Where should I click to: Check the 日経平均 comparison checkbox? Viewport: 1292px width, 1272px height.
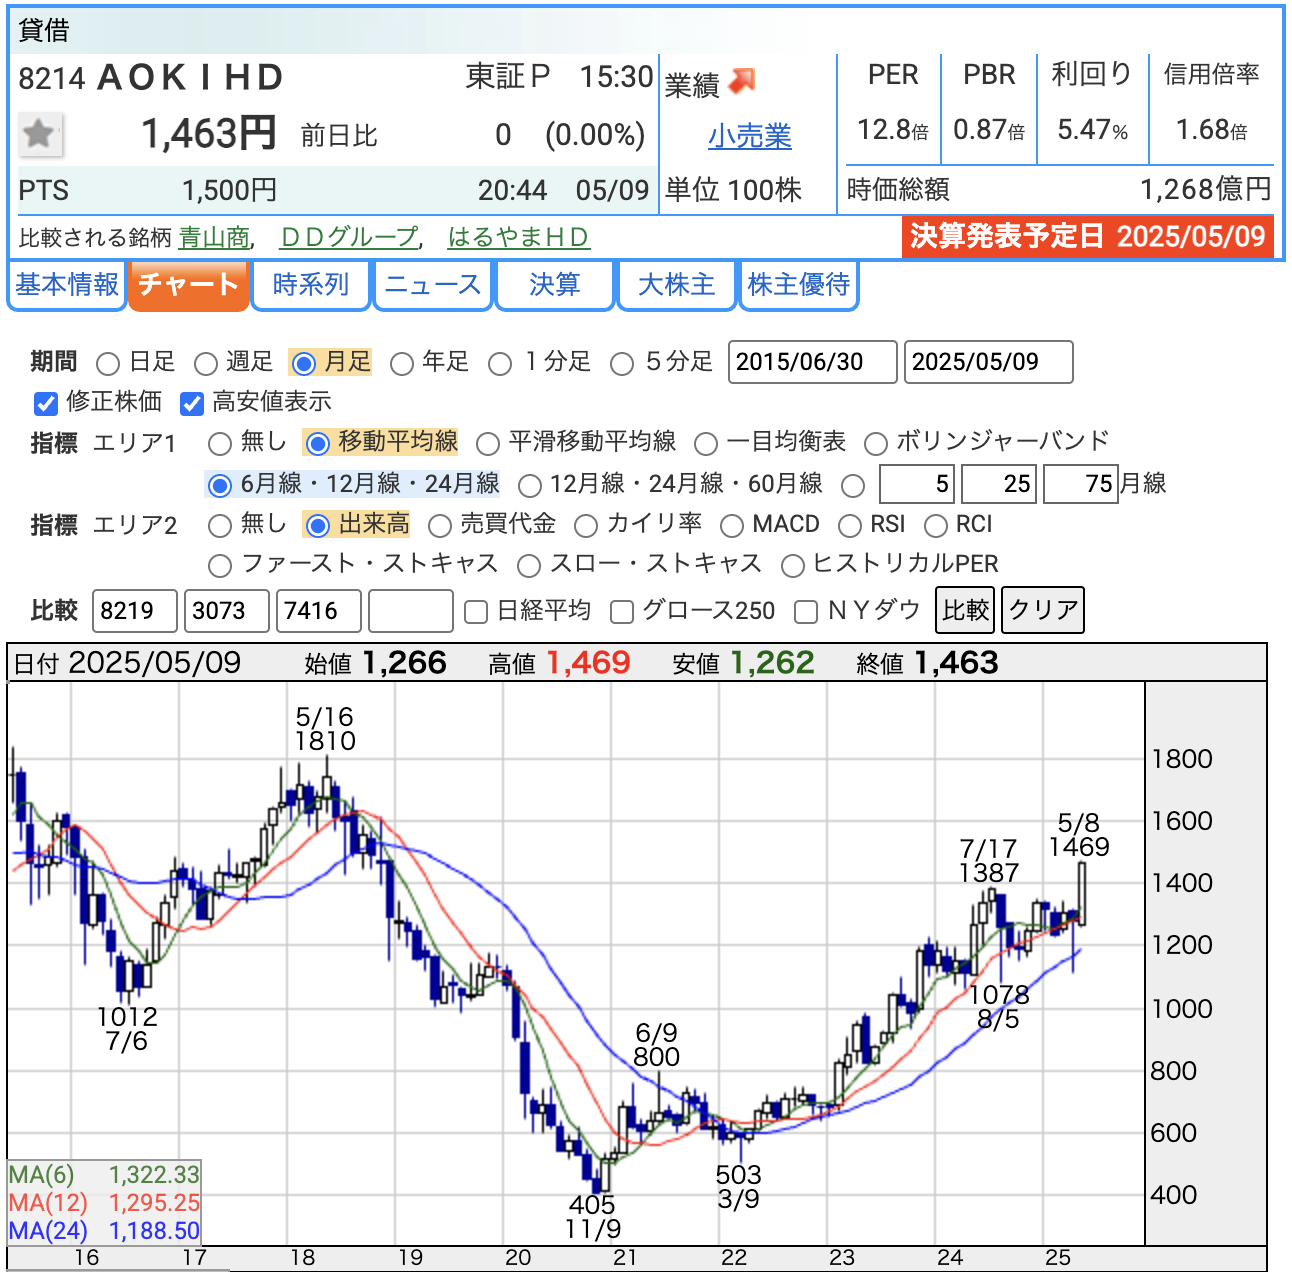click(477, 612)
